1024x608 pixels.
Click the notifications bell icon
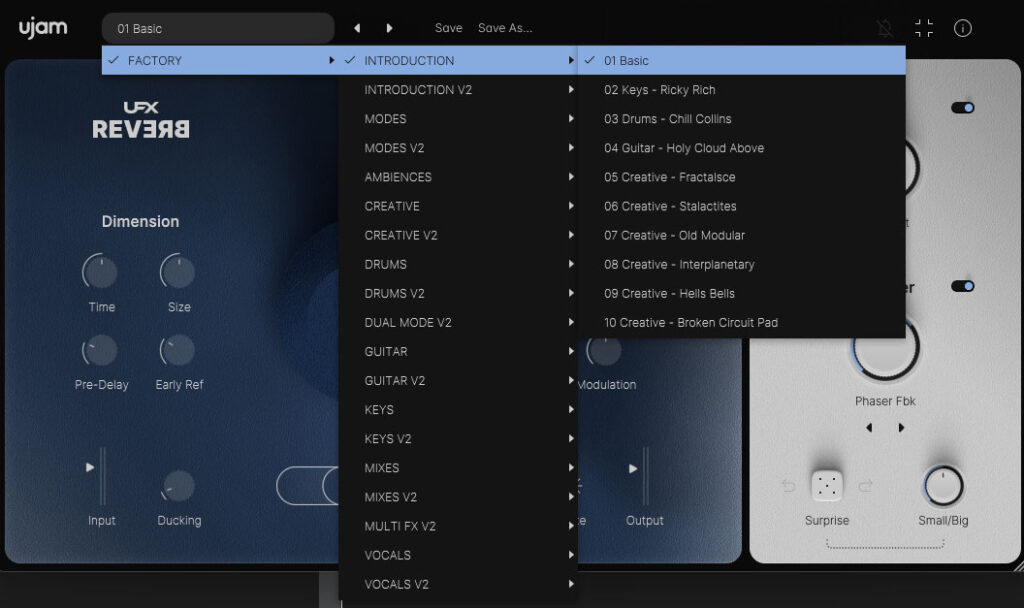point(885,28)
